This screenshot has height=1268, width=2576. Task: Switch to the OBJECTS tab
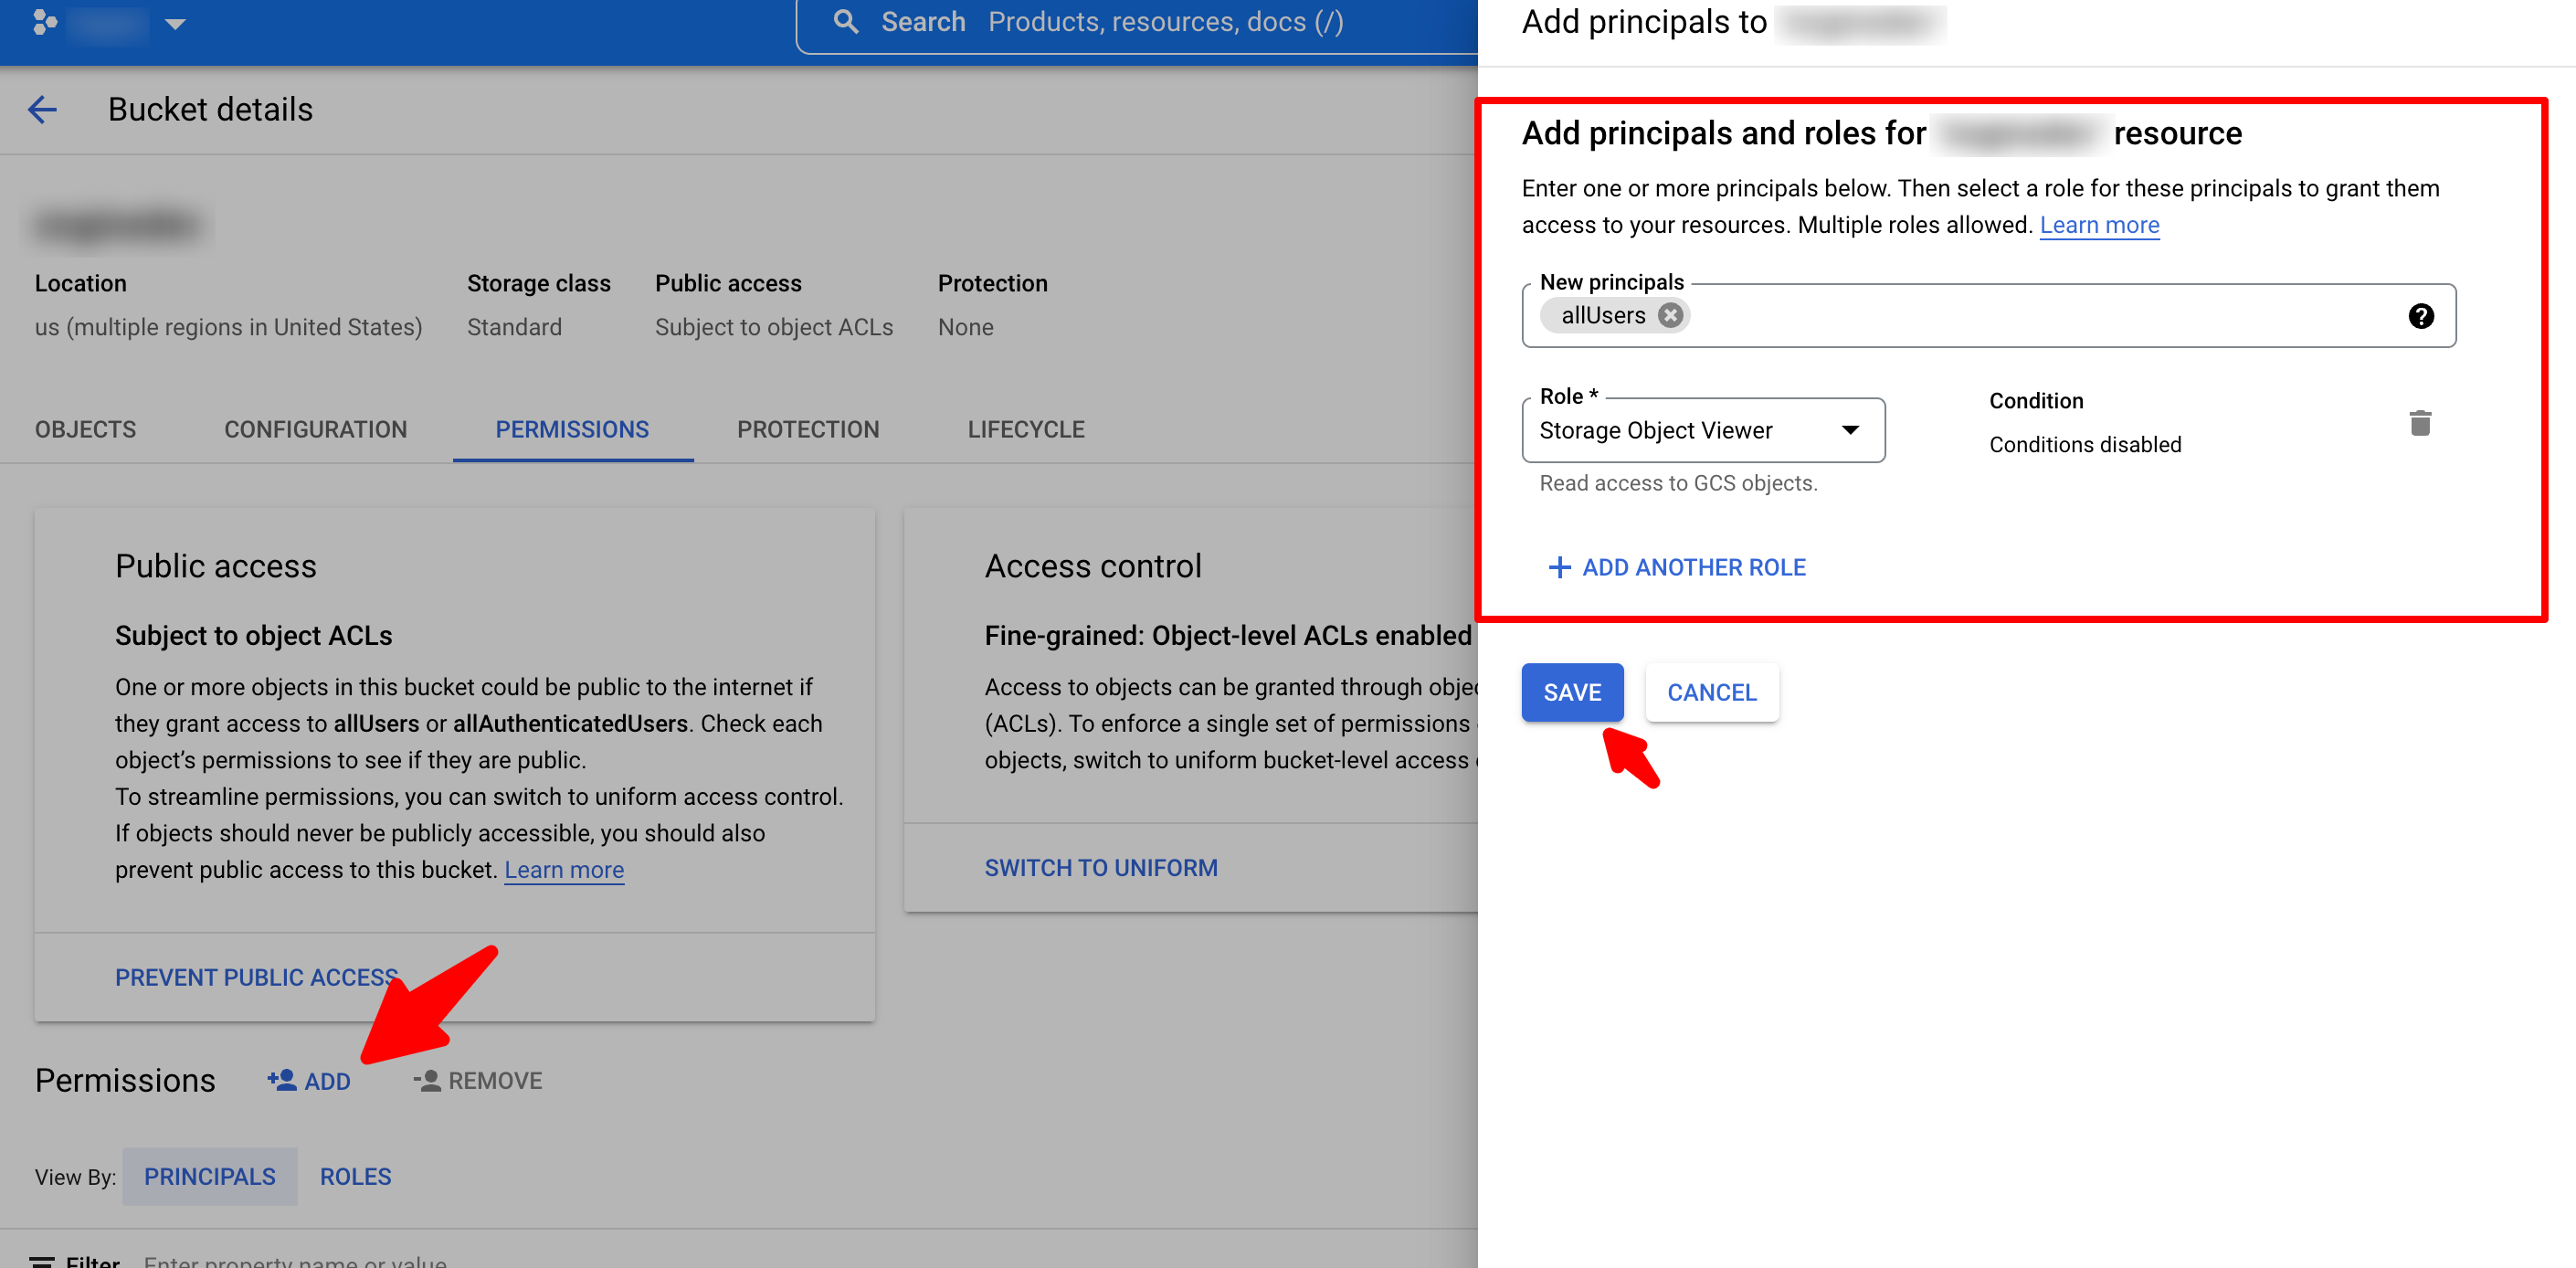coord(85,429)
